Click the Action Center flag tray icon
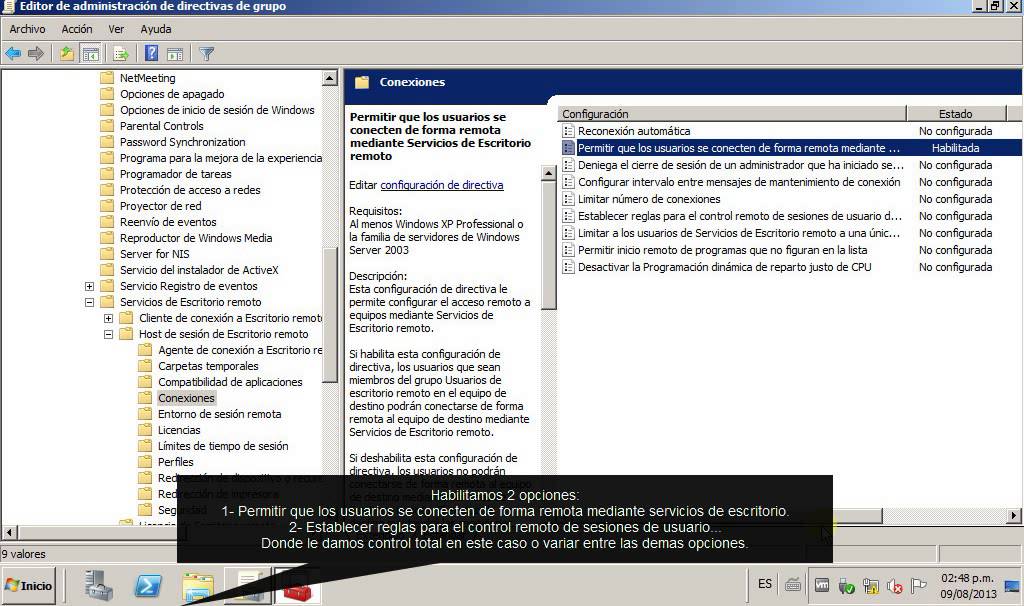This screenshot has height=606, width=1024. pos(918,586)
